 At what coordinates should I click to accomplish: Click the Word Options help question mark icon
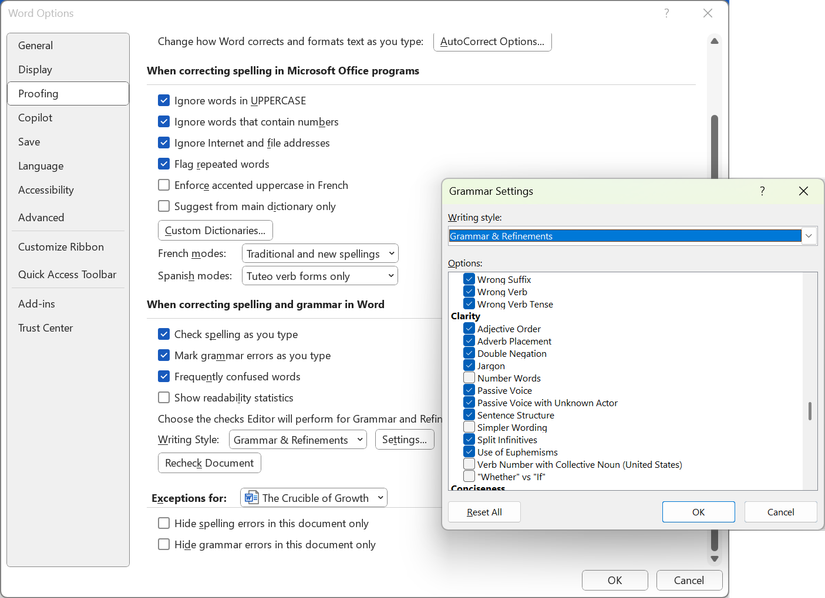click(667, 13)
